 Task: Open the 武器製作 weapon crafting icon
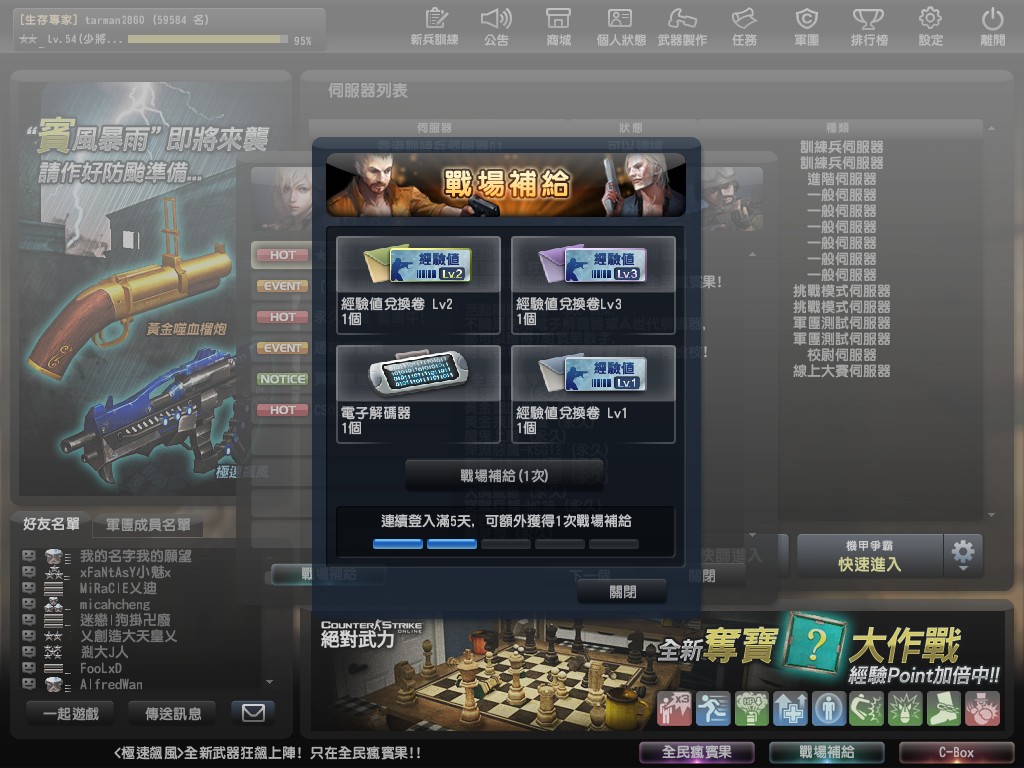(682, 26)
